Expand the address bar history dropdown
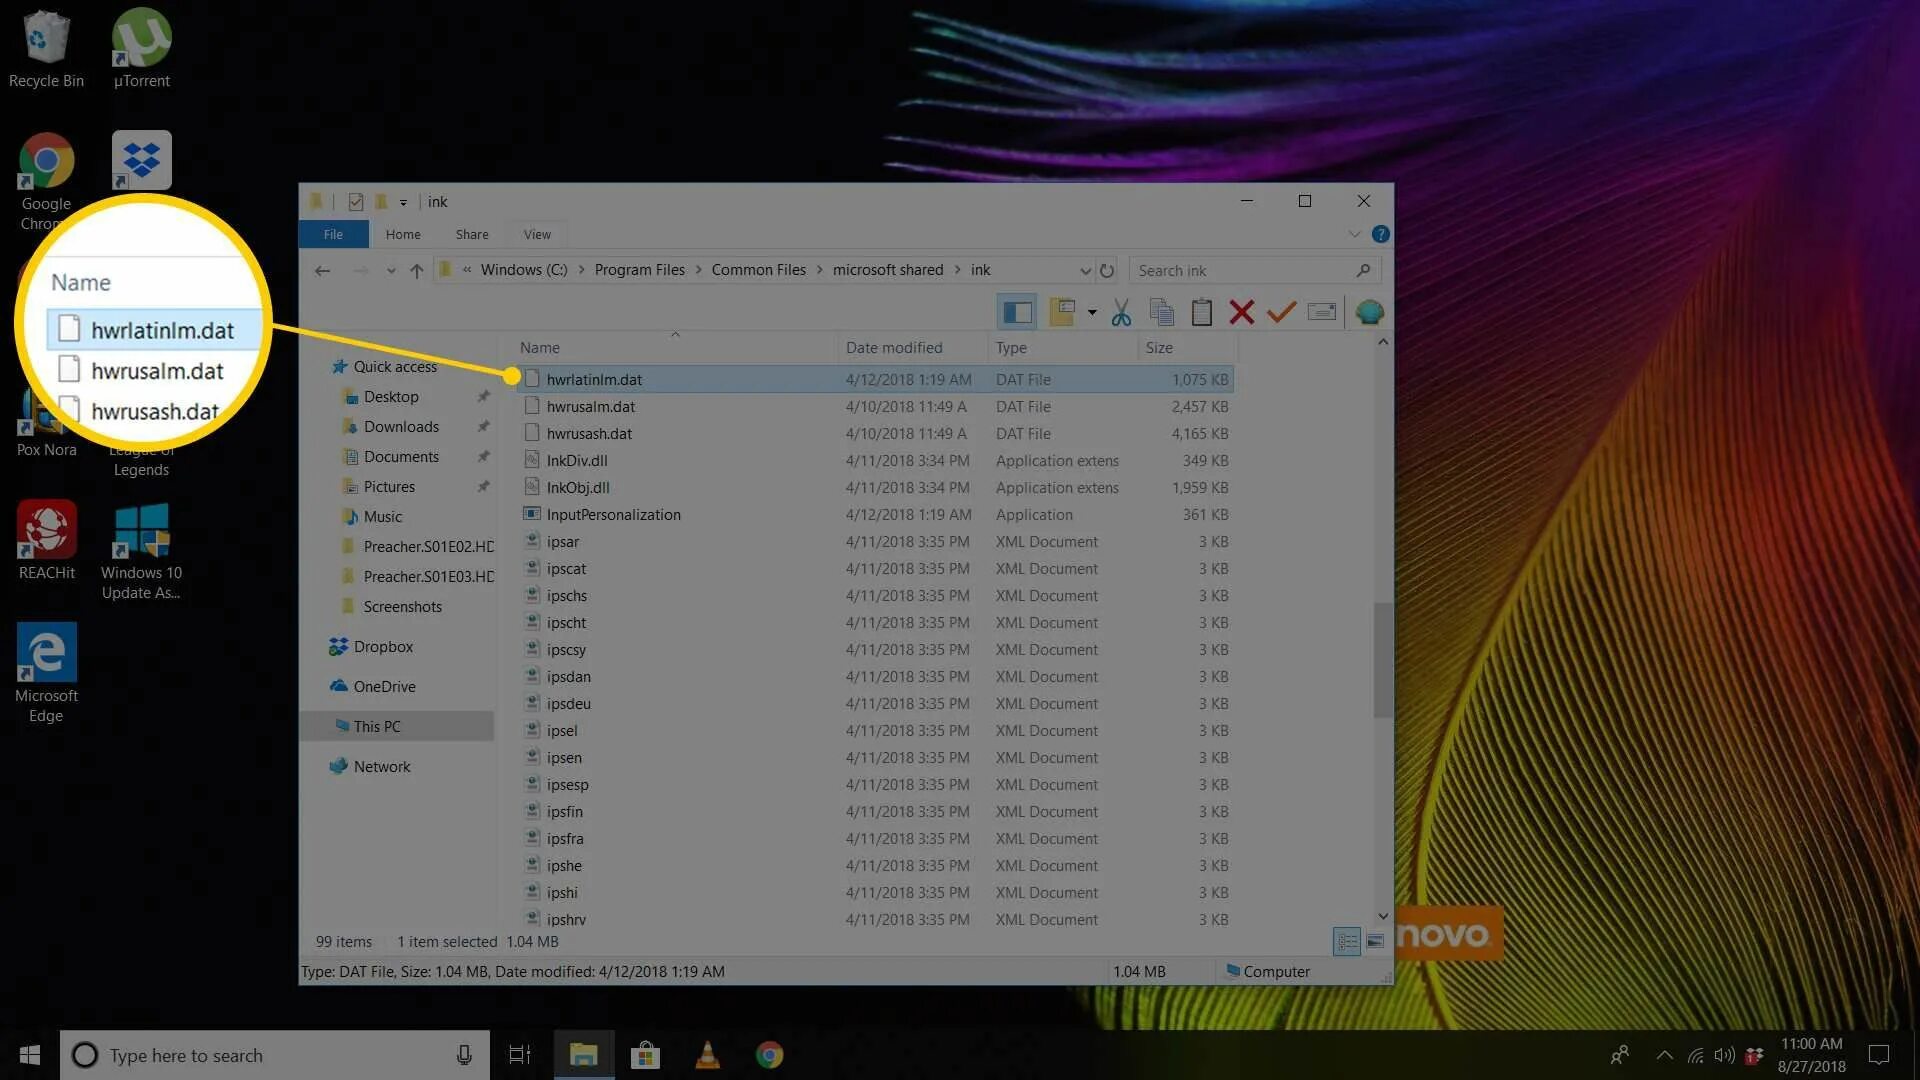Viewport: 1920px width, 1080px height. pos(1085,271)
